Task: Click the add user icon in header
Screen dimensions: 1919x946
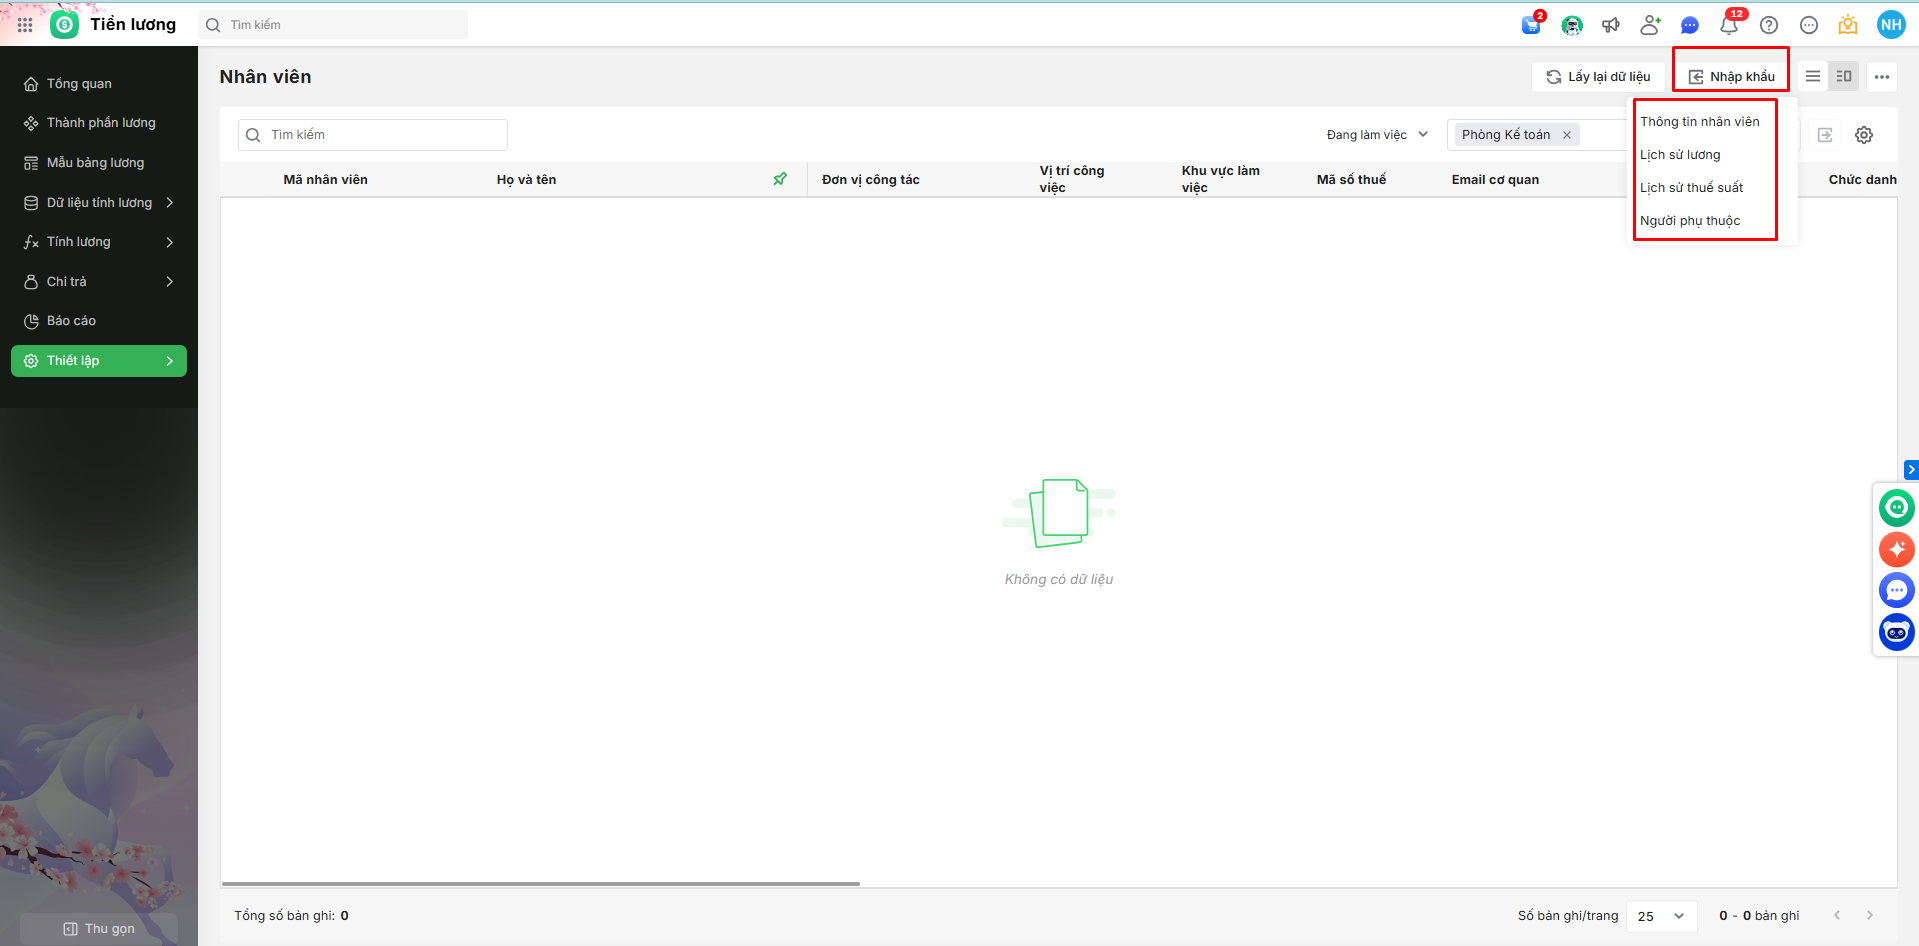Action: (1650, 25)
